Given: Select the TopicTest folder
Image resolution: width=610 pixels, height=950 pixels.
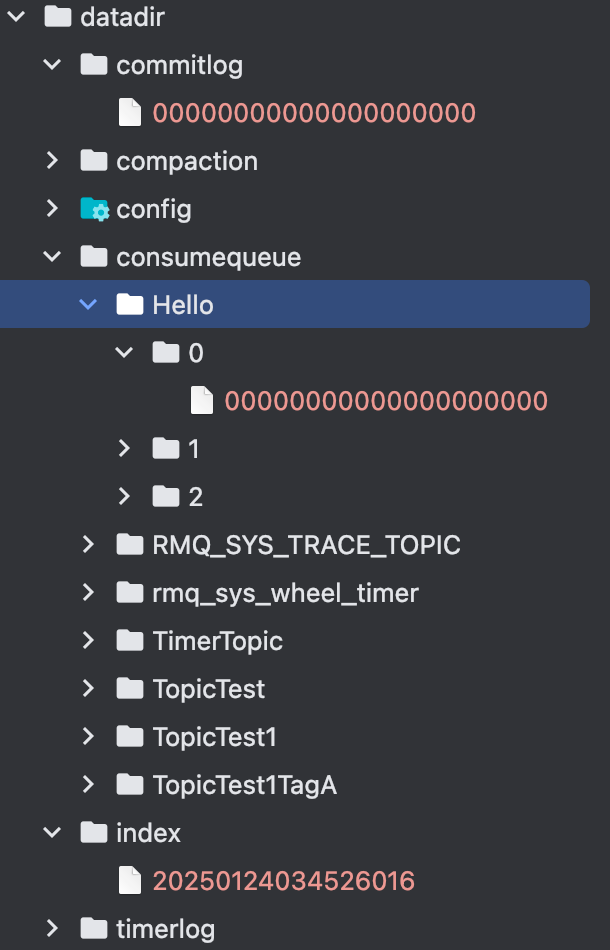Looking at the screenshot, I should [x=208, y=689].
